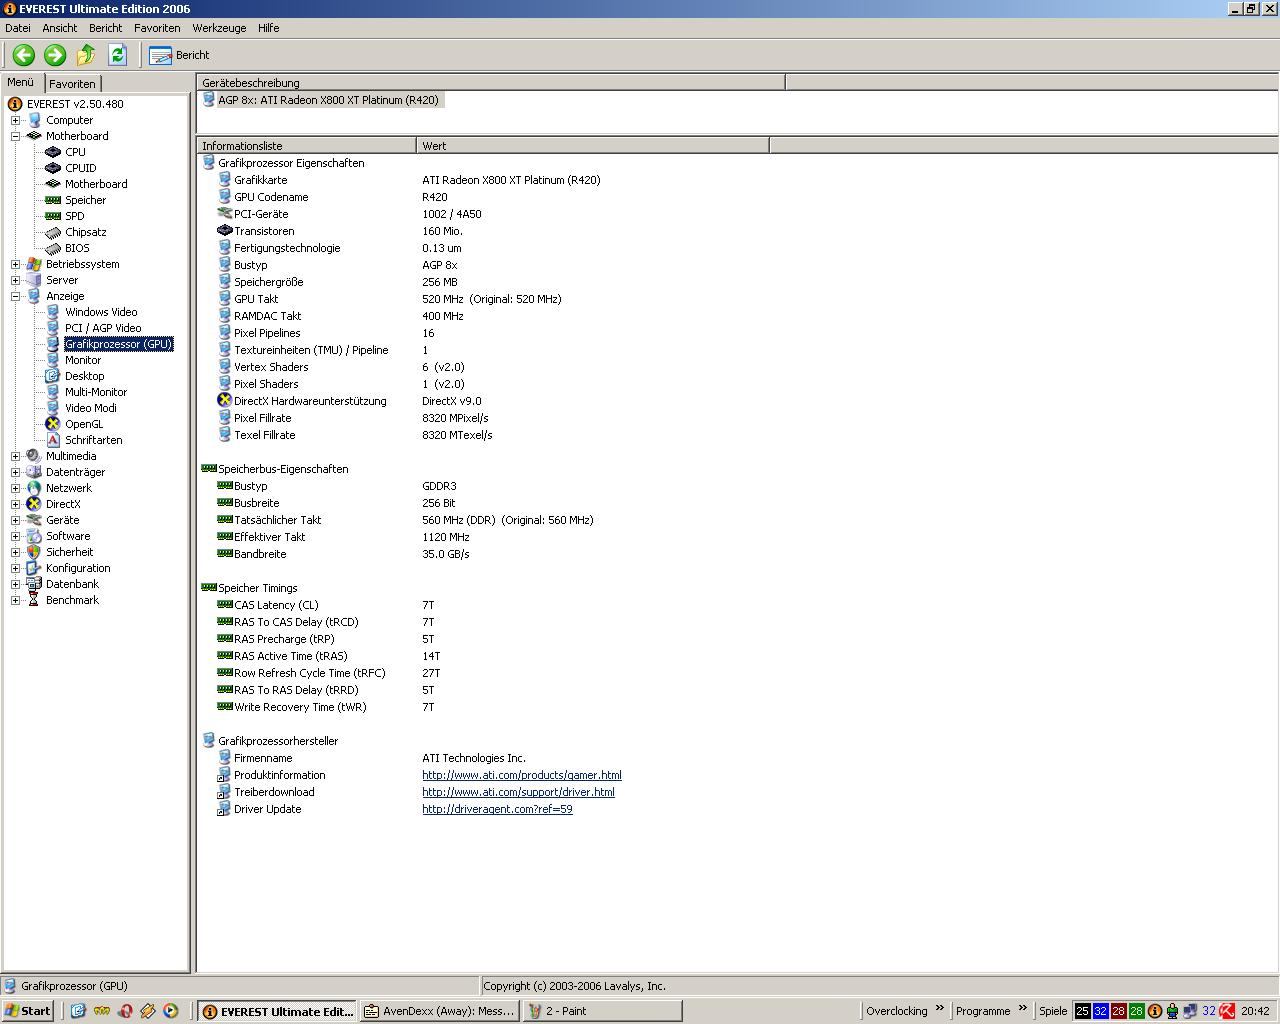Image resolution: width=1280 pixels, height=1024 pixels.
Task: Click the Wert column header
Action: click(x=592, y=146)
